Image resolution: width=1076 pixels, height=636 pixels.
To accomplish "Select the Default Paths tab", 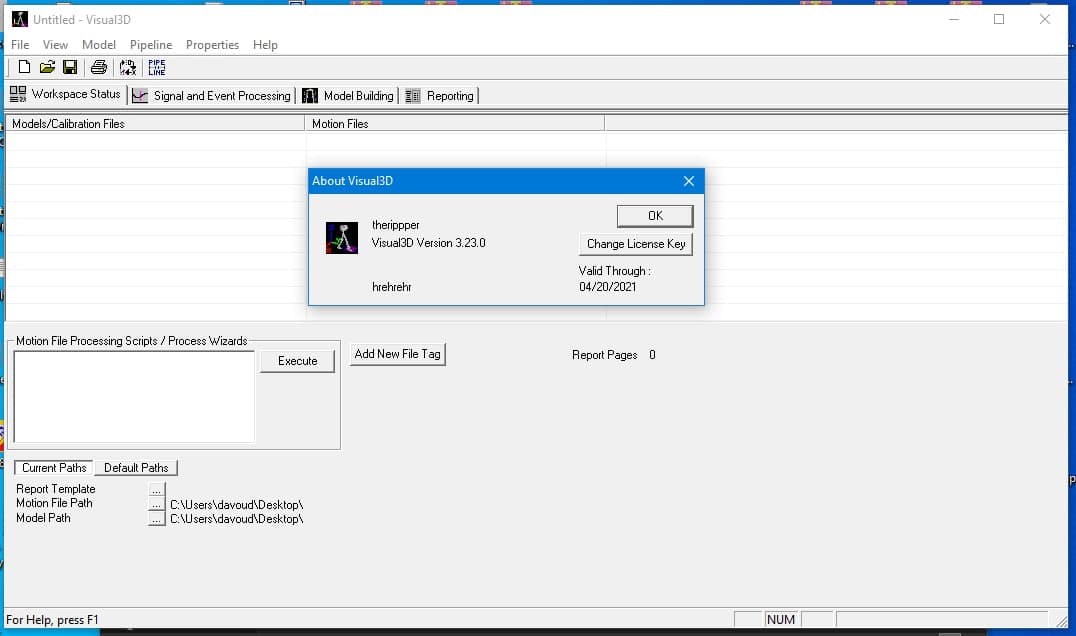I will (x=136, y=468).
